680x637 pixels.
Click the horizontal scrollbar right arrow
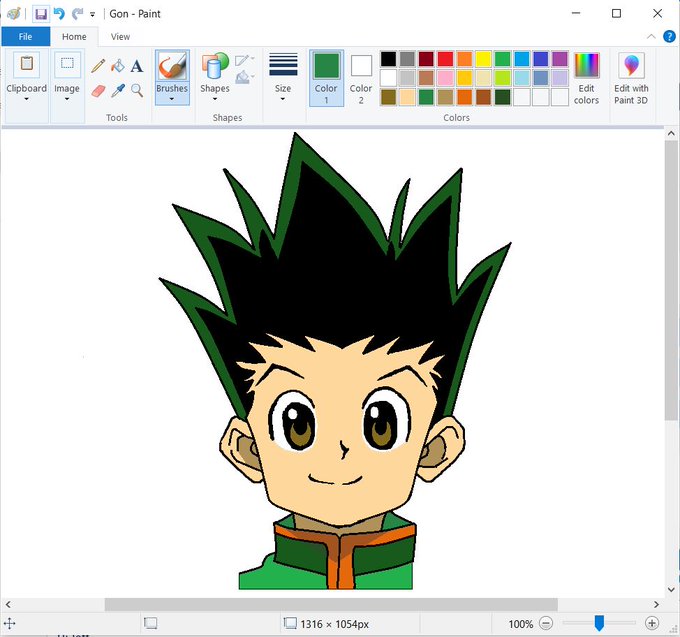click(656, 604)
